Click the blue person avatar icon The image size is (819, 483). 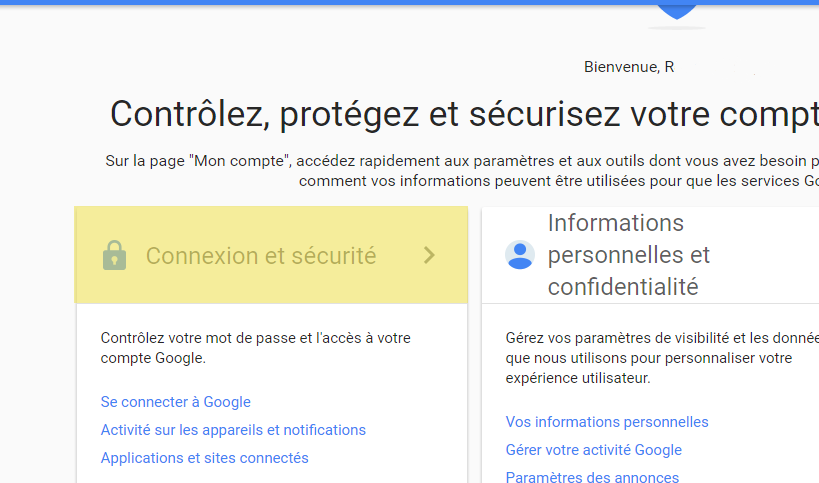pos(520,255)
